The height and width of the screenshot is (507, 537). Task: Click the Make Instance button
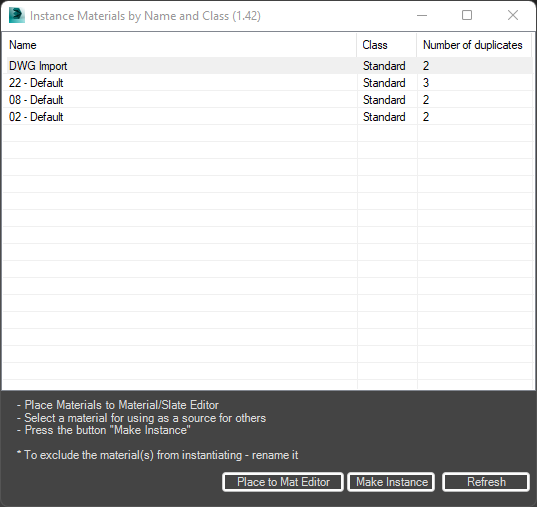(x=391, y=482)
